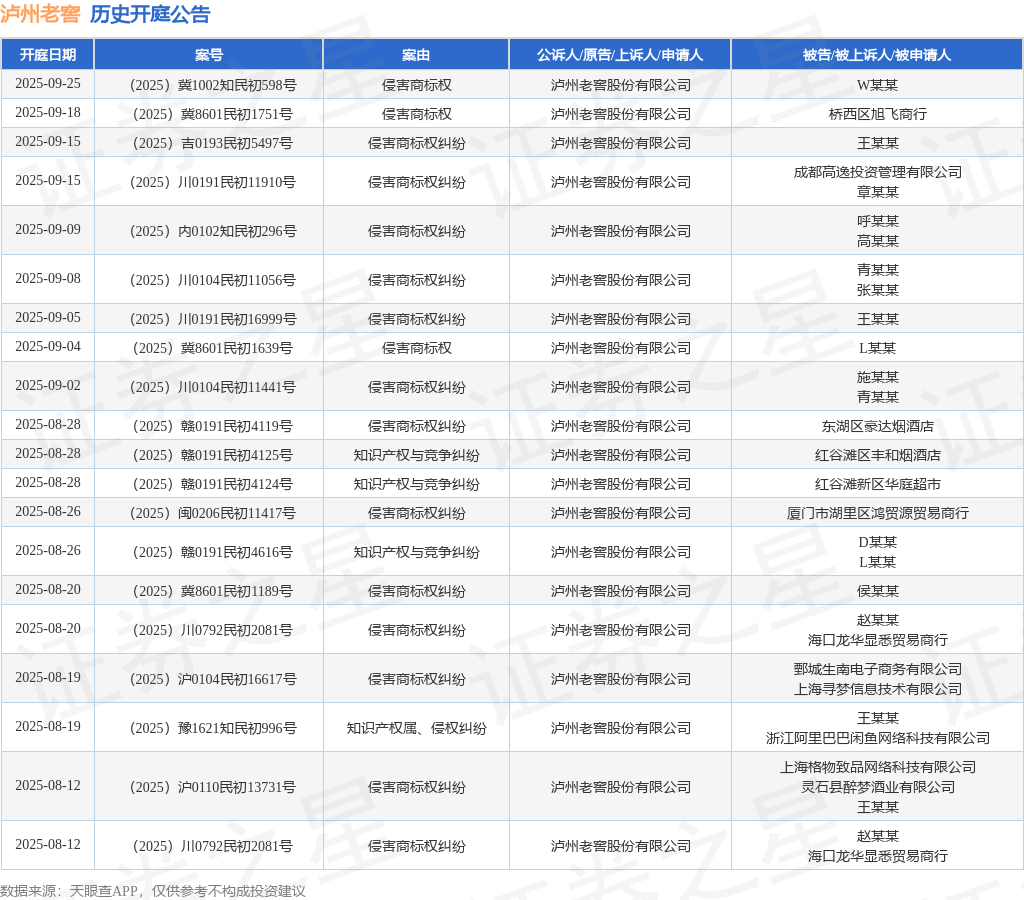Click the 知识产权属、侵权纠纷 cause cell
1024x900 pixels.
(x=416, y=728)
